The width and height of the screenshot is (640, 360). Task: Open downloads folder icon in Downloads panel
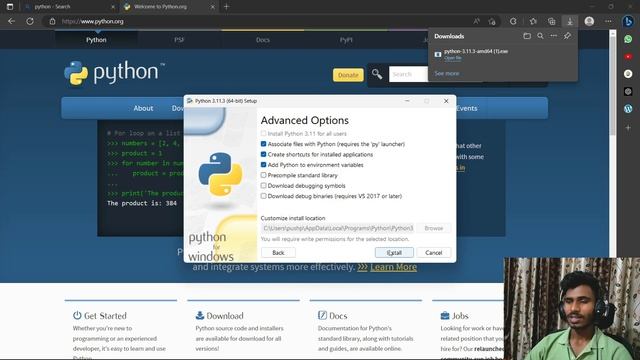pos(527,36)
